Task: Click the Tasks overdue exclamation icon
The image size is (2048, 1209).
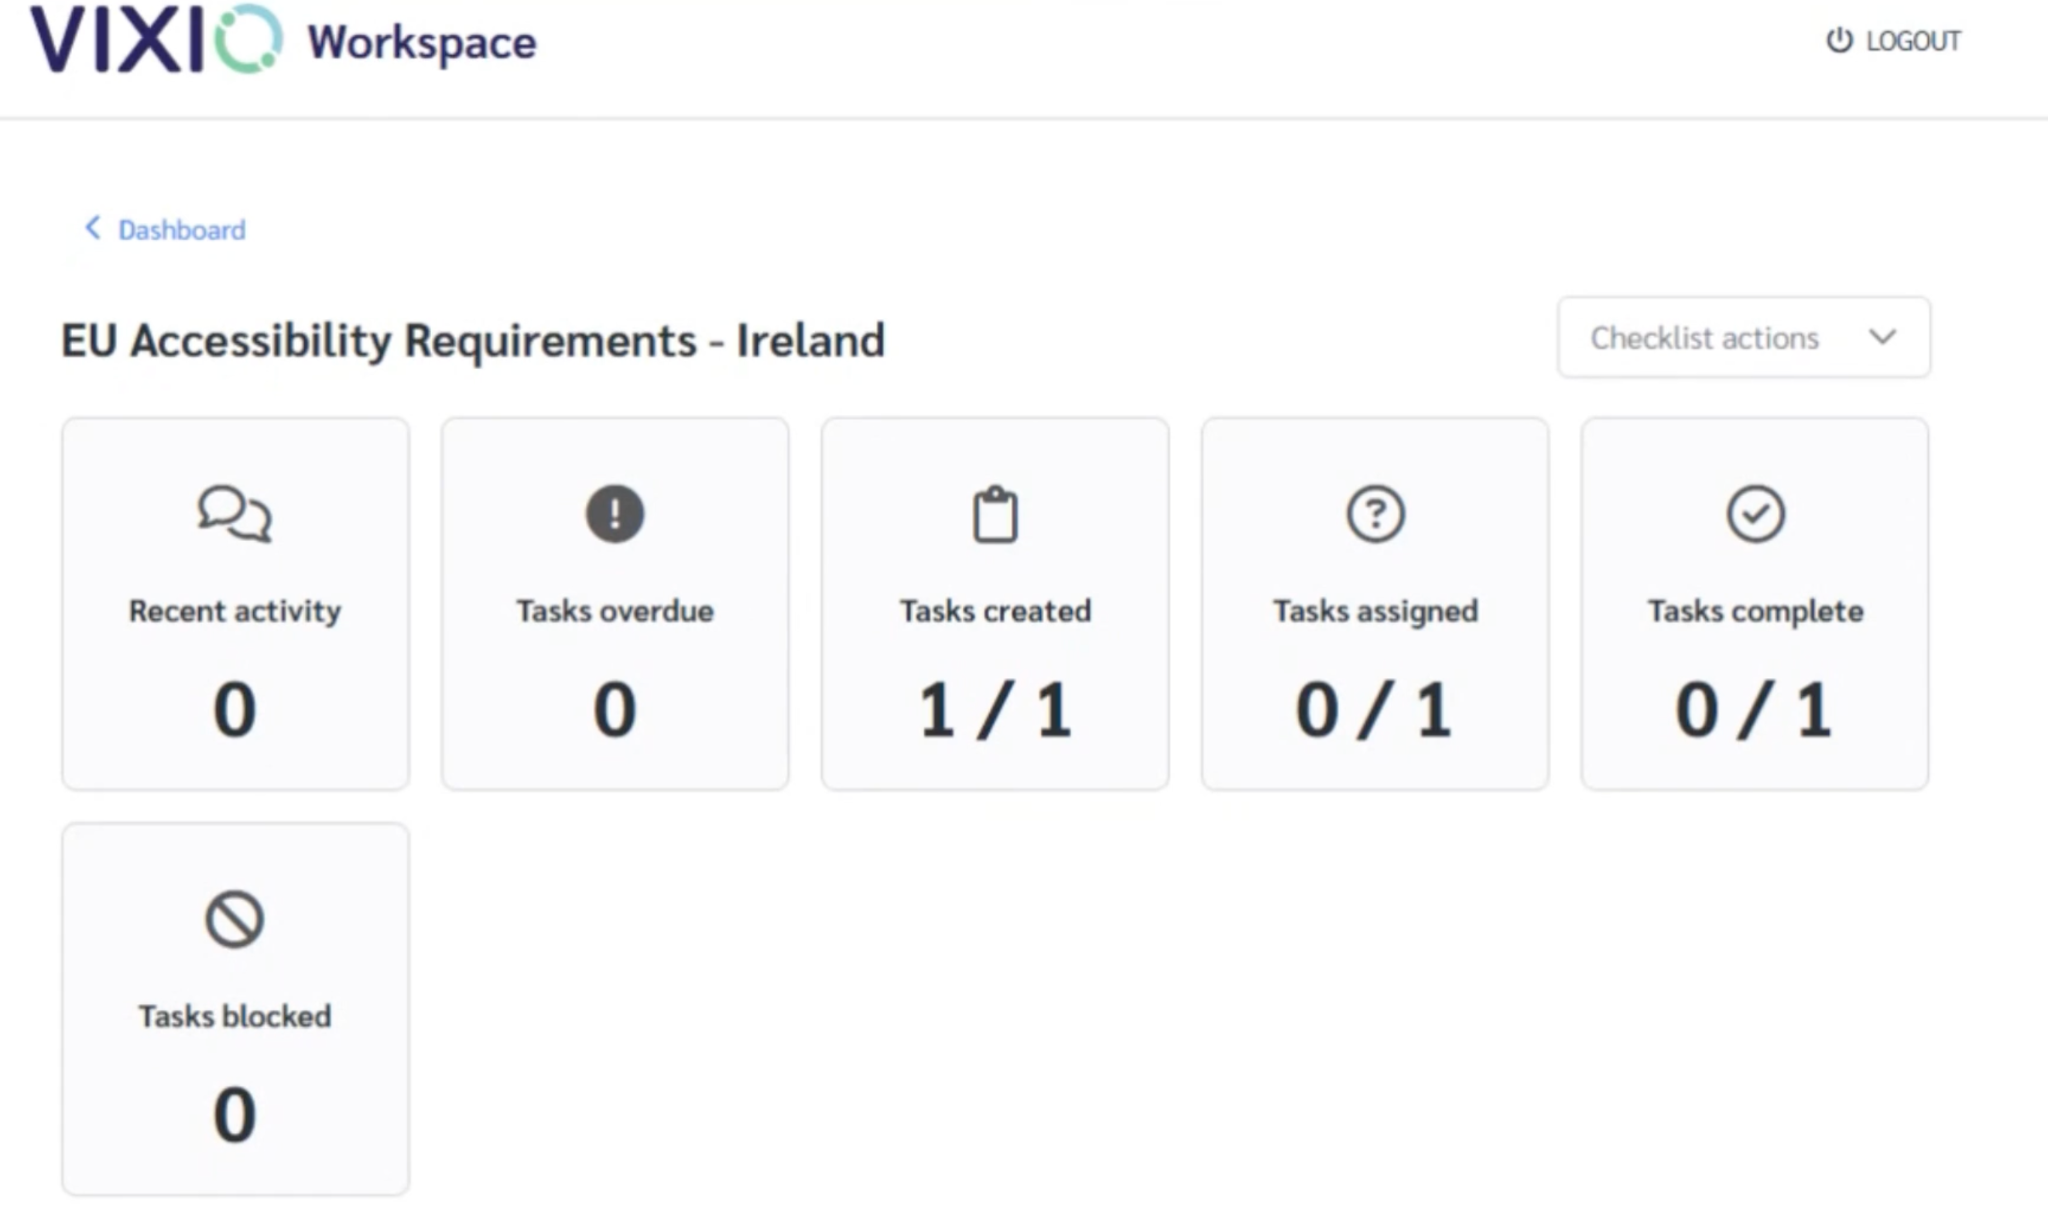Action: pos(614,514)
